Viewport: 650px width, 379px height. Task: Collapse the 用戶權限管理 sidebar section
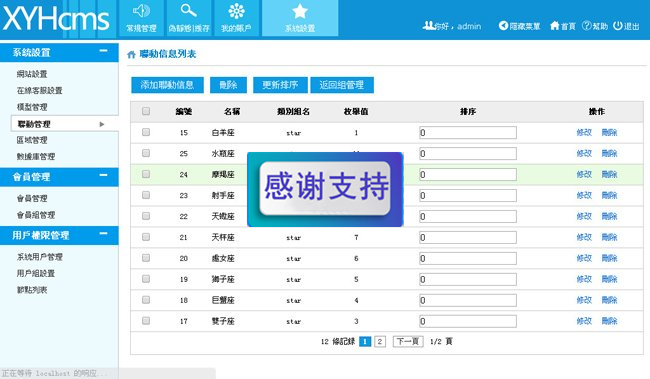[x=103, y=234]
